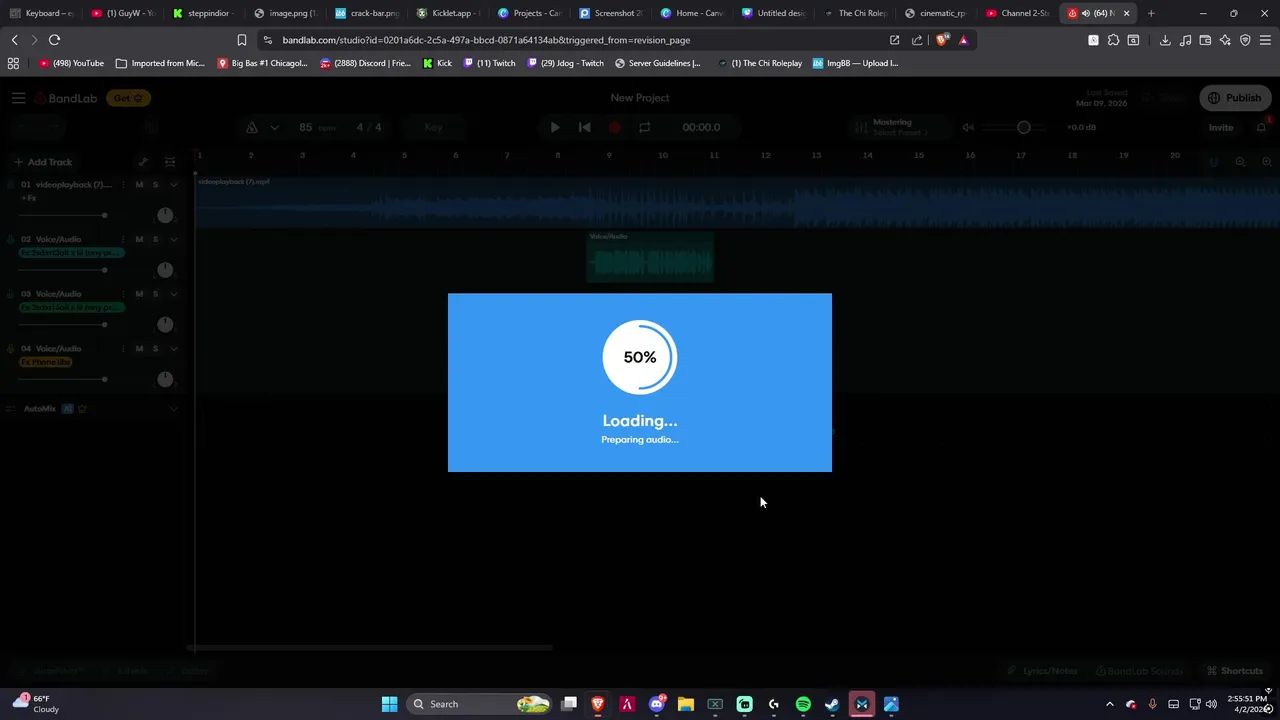This screenshot has width=1280, height=720.
Task: Zoom in the timeline
Action: click(x=1267, y=162)
